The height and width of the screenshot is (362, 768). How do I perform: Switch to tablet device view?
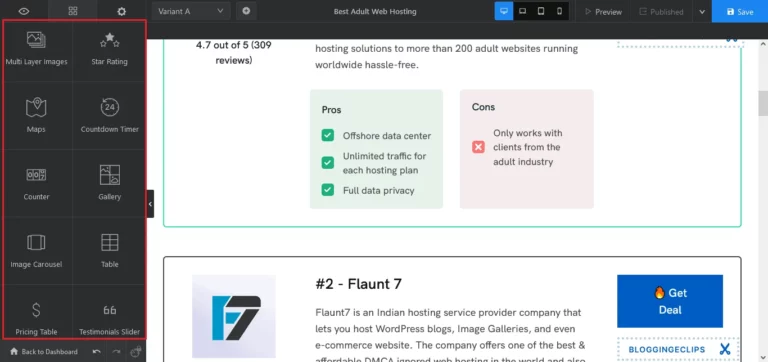(x=541, y=11)
